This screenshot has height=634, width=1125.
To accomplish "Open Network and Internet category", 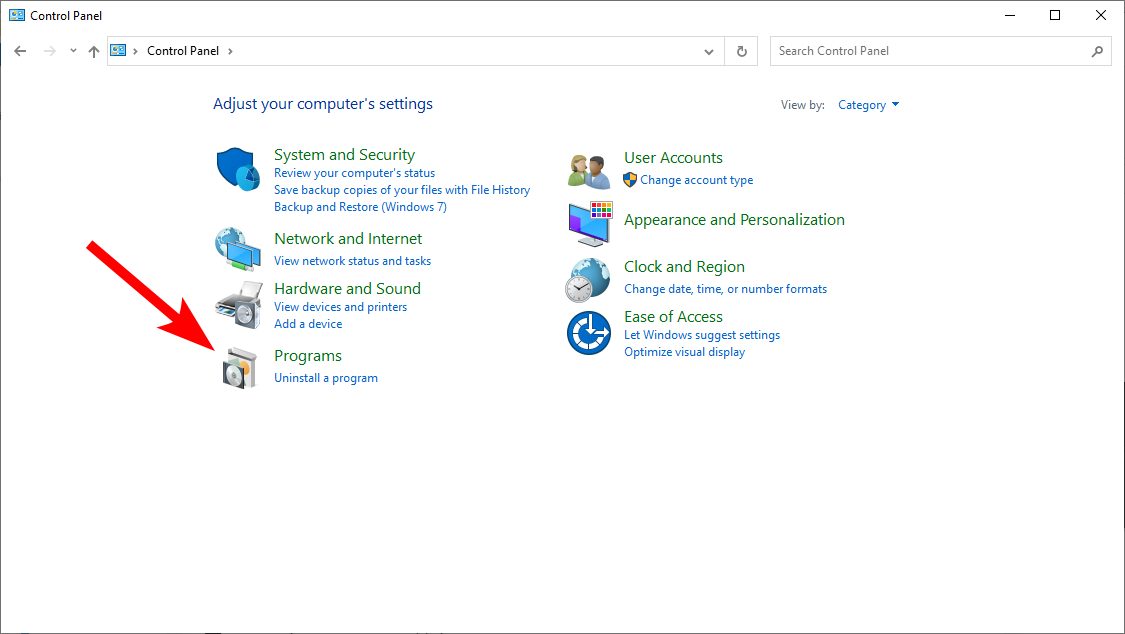I will tap(348, 239).
